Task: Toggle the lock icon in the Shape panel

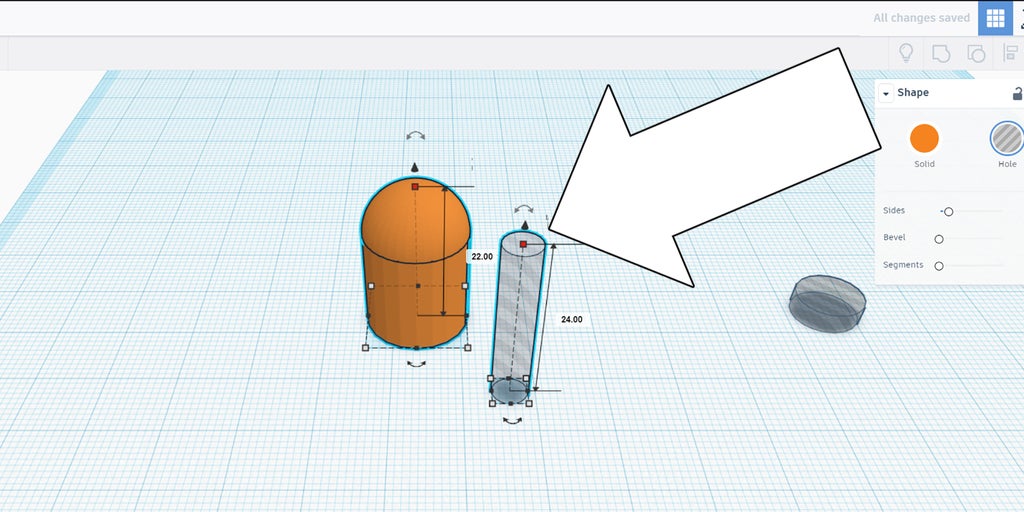Action: click(1017, 93)
